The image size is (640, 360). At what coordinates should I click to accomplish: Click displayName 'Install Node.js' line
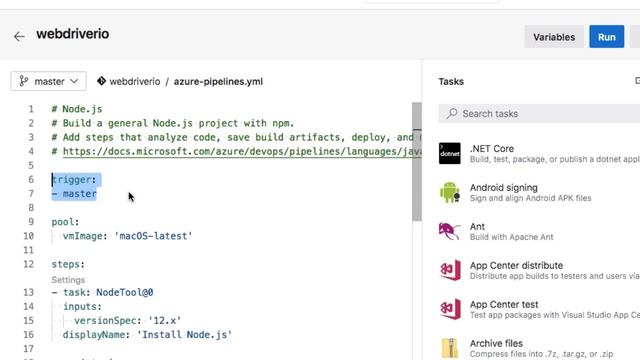point(147,335)
